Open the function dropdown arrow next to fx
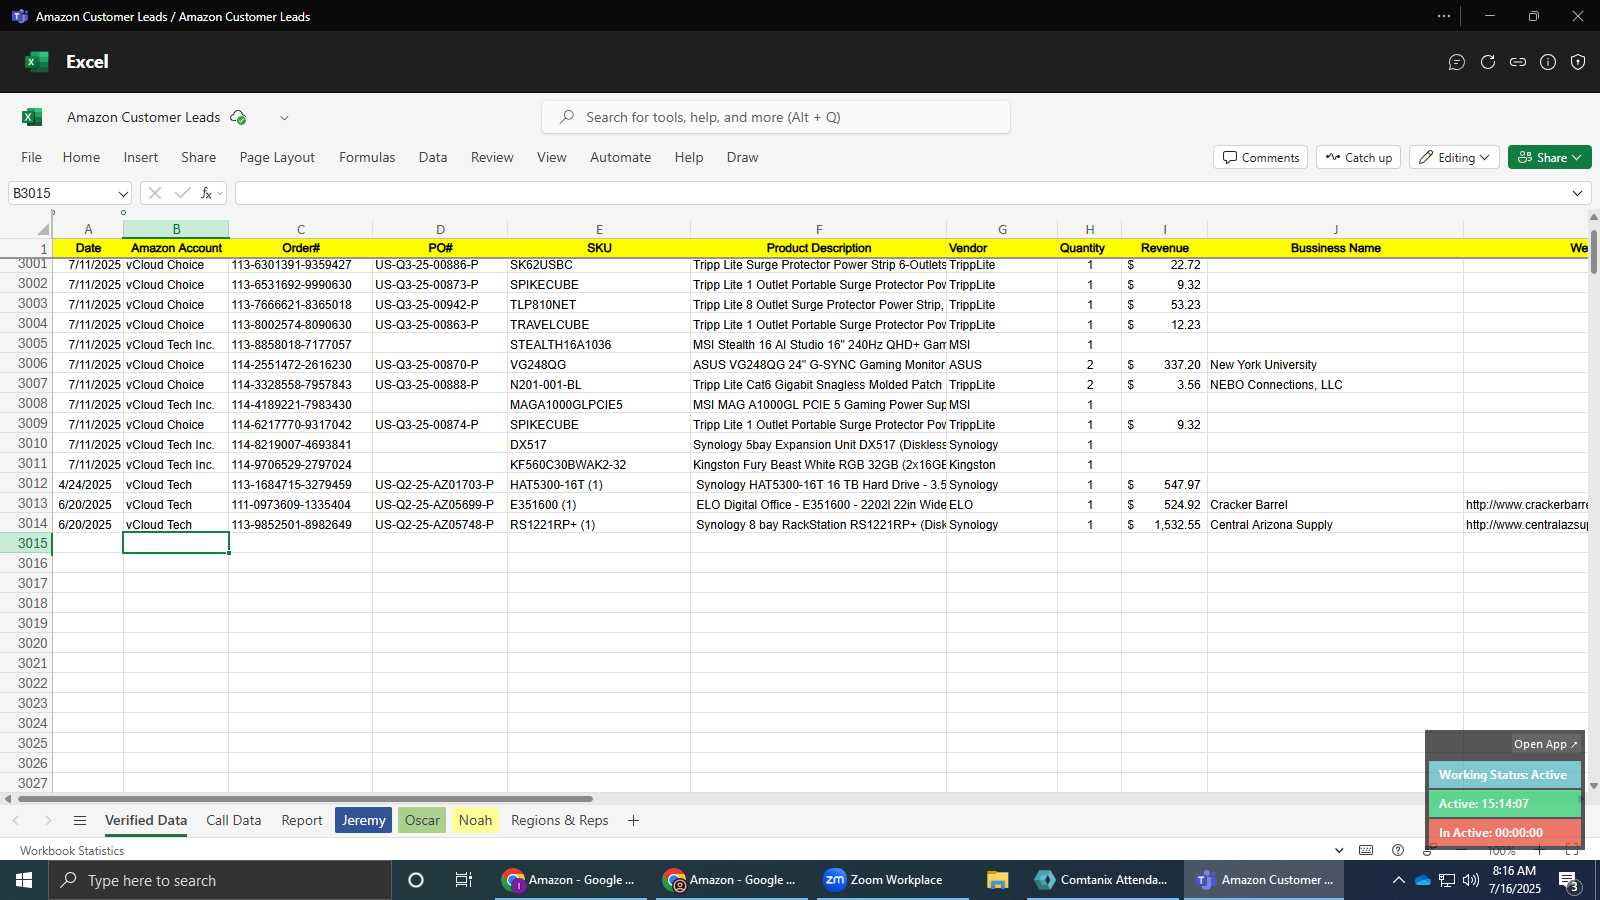The width and height of the screenshot is (1600, 900). click(220, 193)
